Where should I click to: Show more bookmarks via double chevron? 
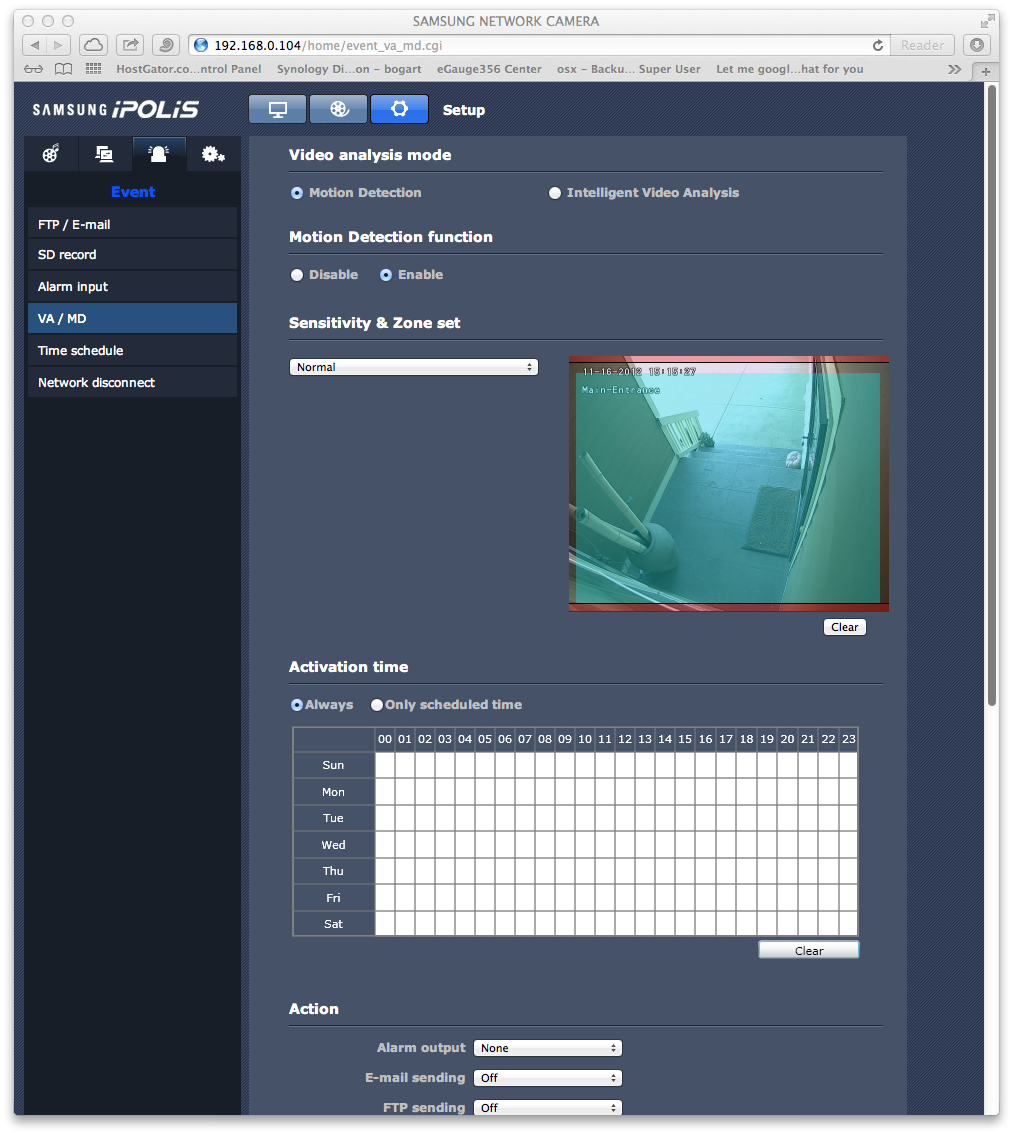point(954,69)
